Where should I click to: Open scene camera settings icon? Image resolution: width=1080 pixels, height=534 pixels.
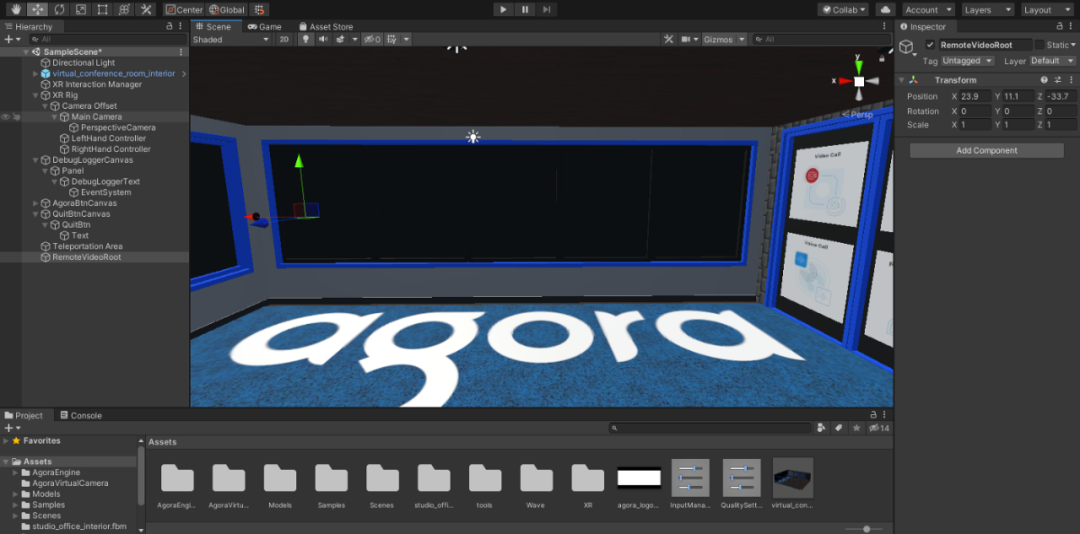point(686,39)
